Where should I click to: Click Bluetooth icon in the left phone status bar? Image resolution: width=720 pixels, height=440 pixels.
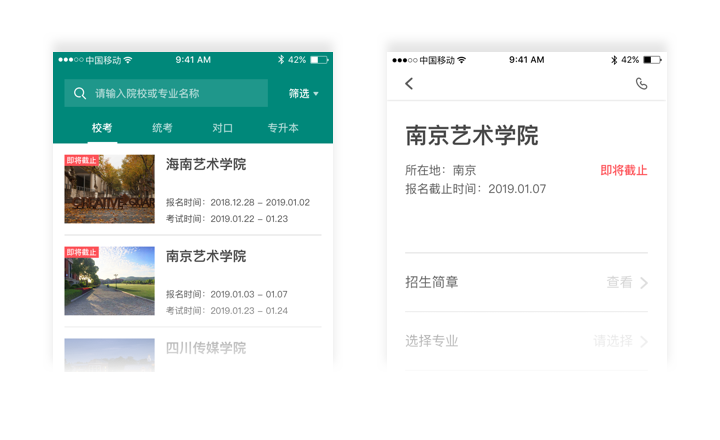(281, 60)
